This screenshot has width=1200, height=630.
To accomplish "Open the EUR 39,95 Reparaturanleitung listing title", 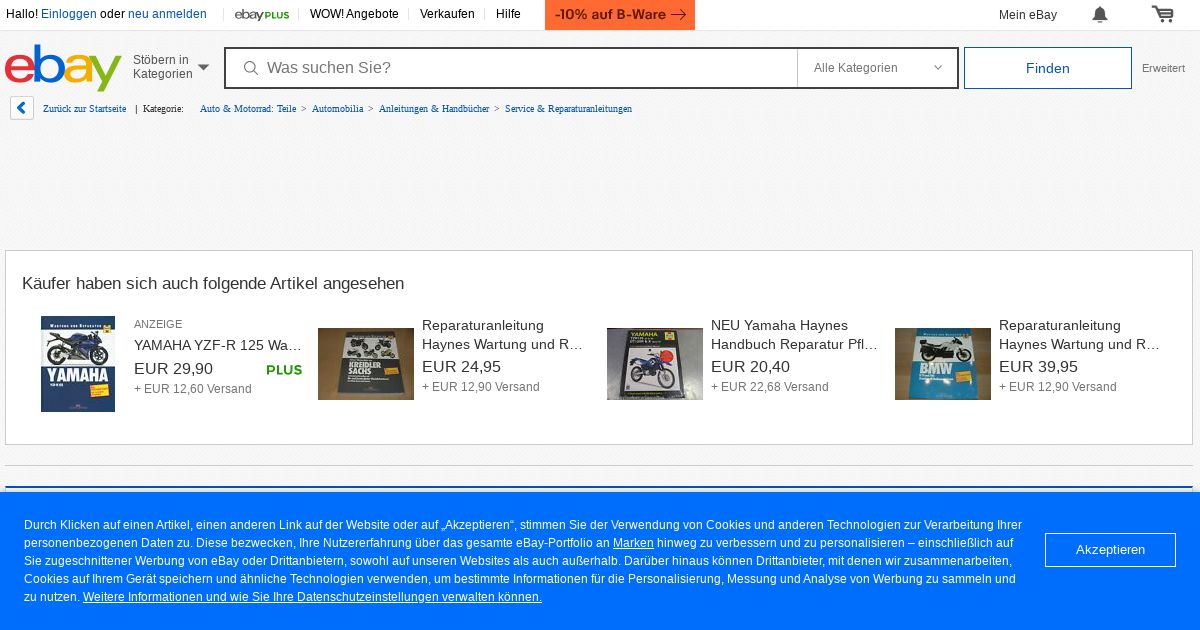I will tap(1079, 335).
